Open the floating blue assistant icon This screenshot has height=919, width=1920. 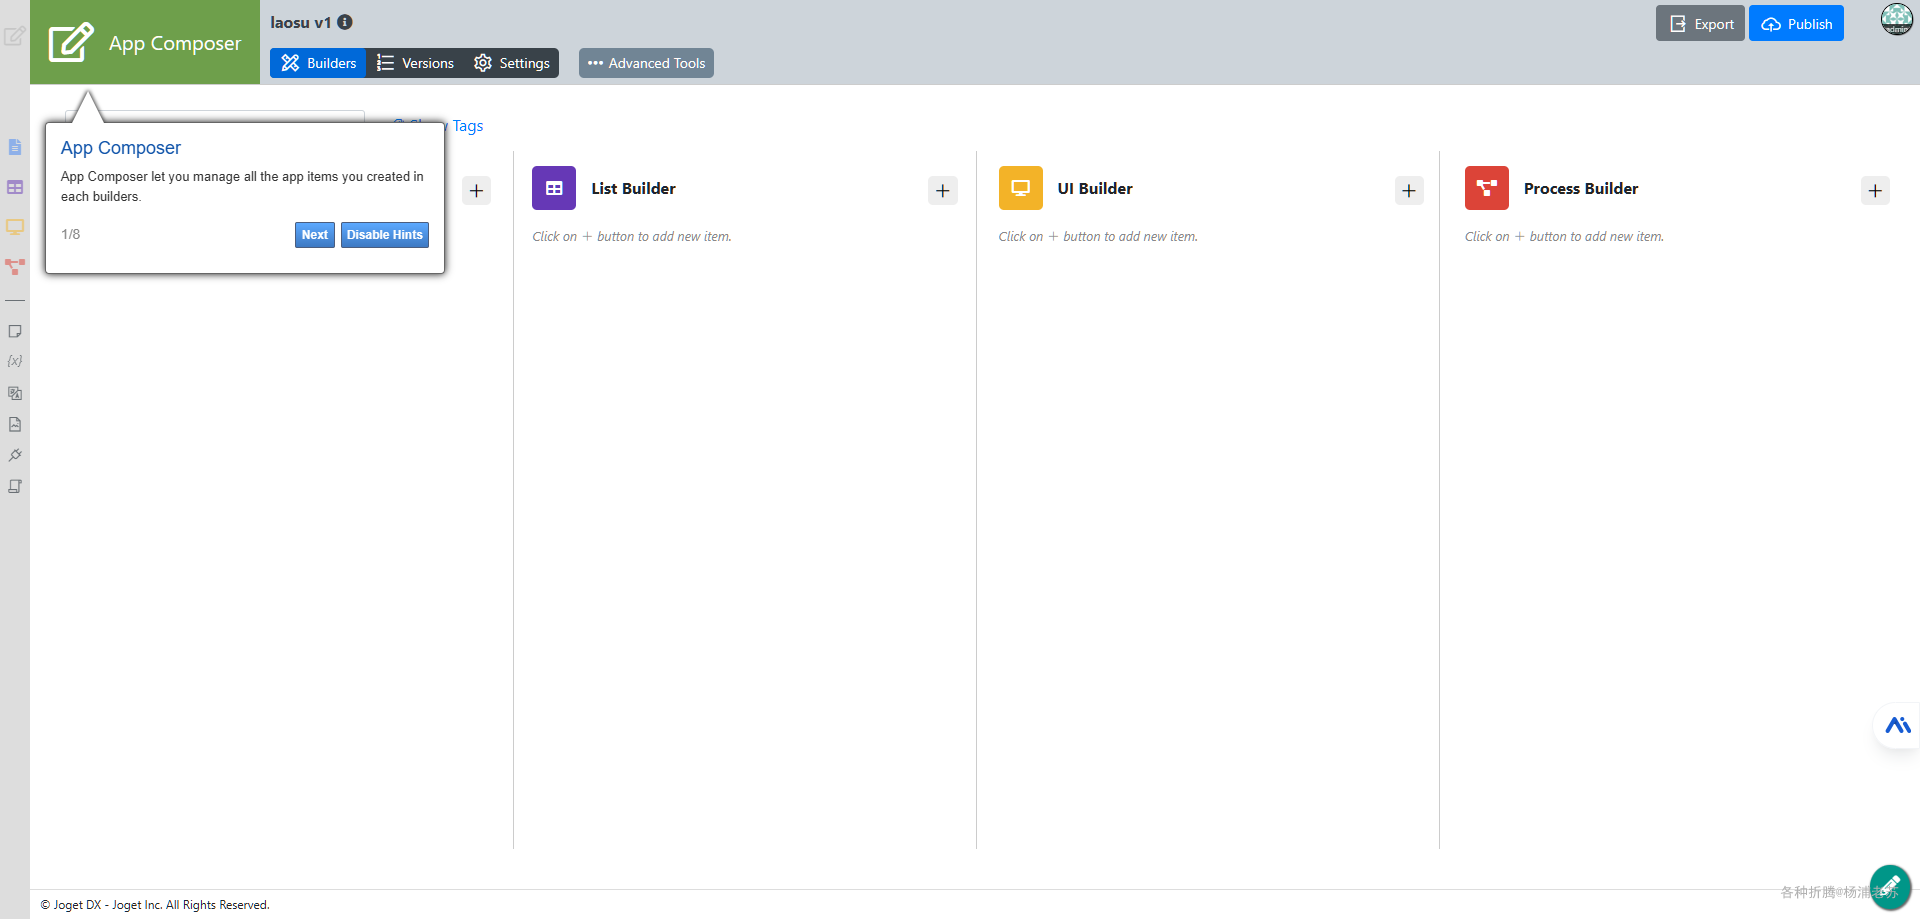(x=1897, y=726)
